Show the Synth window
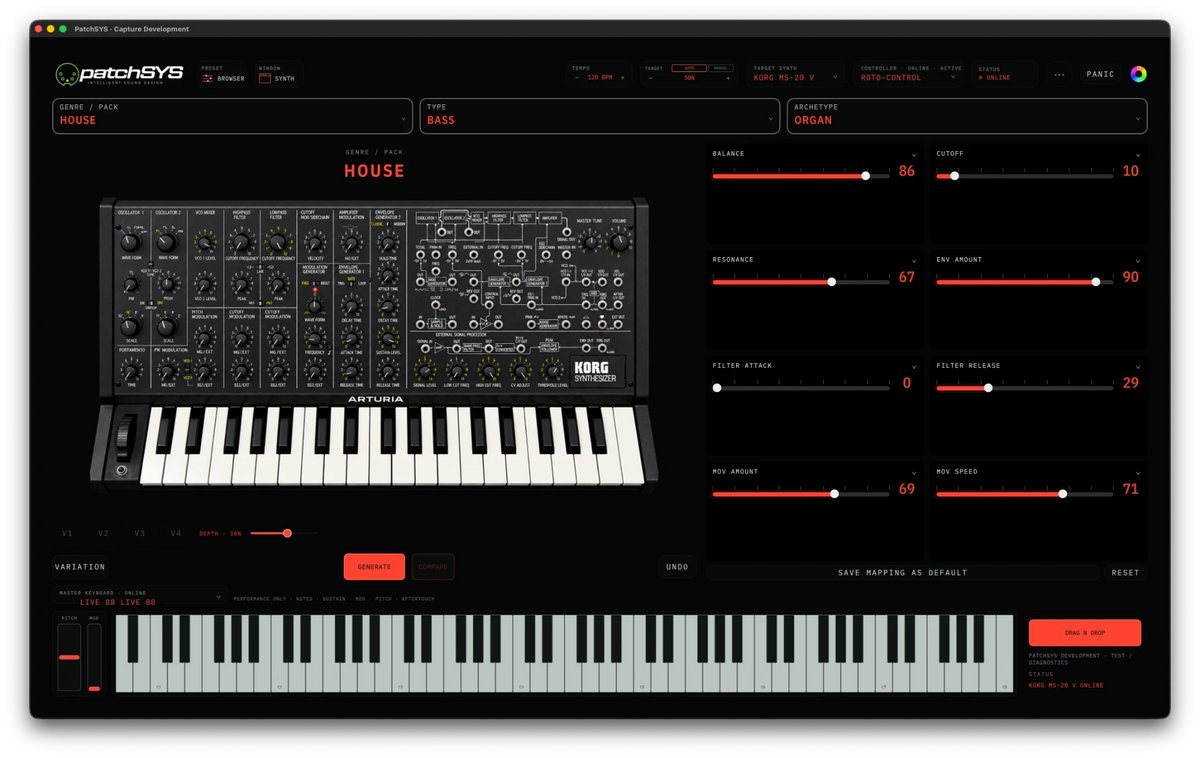 click(x=277, y=78)
